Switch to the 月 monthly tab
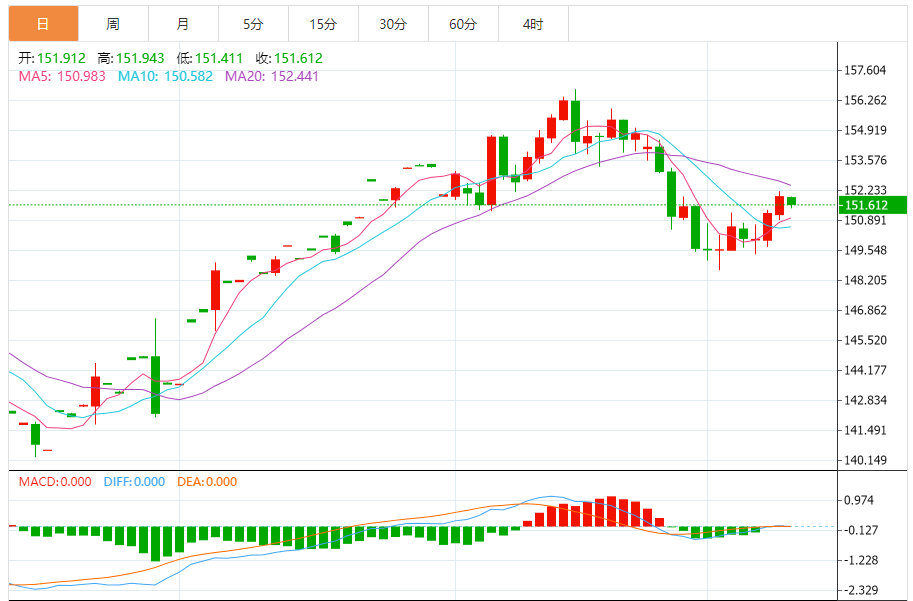This screenshot has height=601, width=913. click(183, 24)
